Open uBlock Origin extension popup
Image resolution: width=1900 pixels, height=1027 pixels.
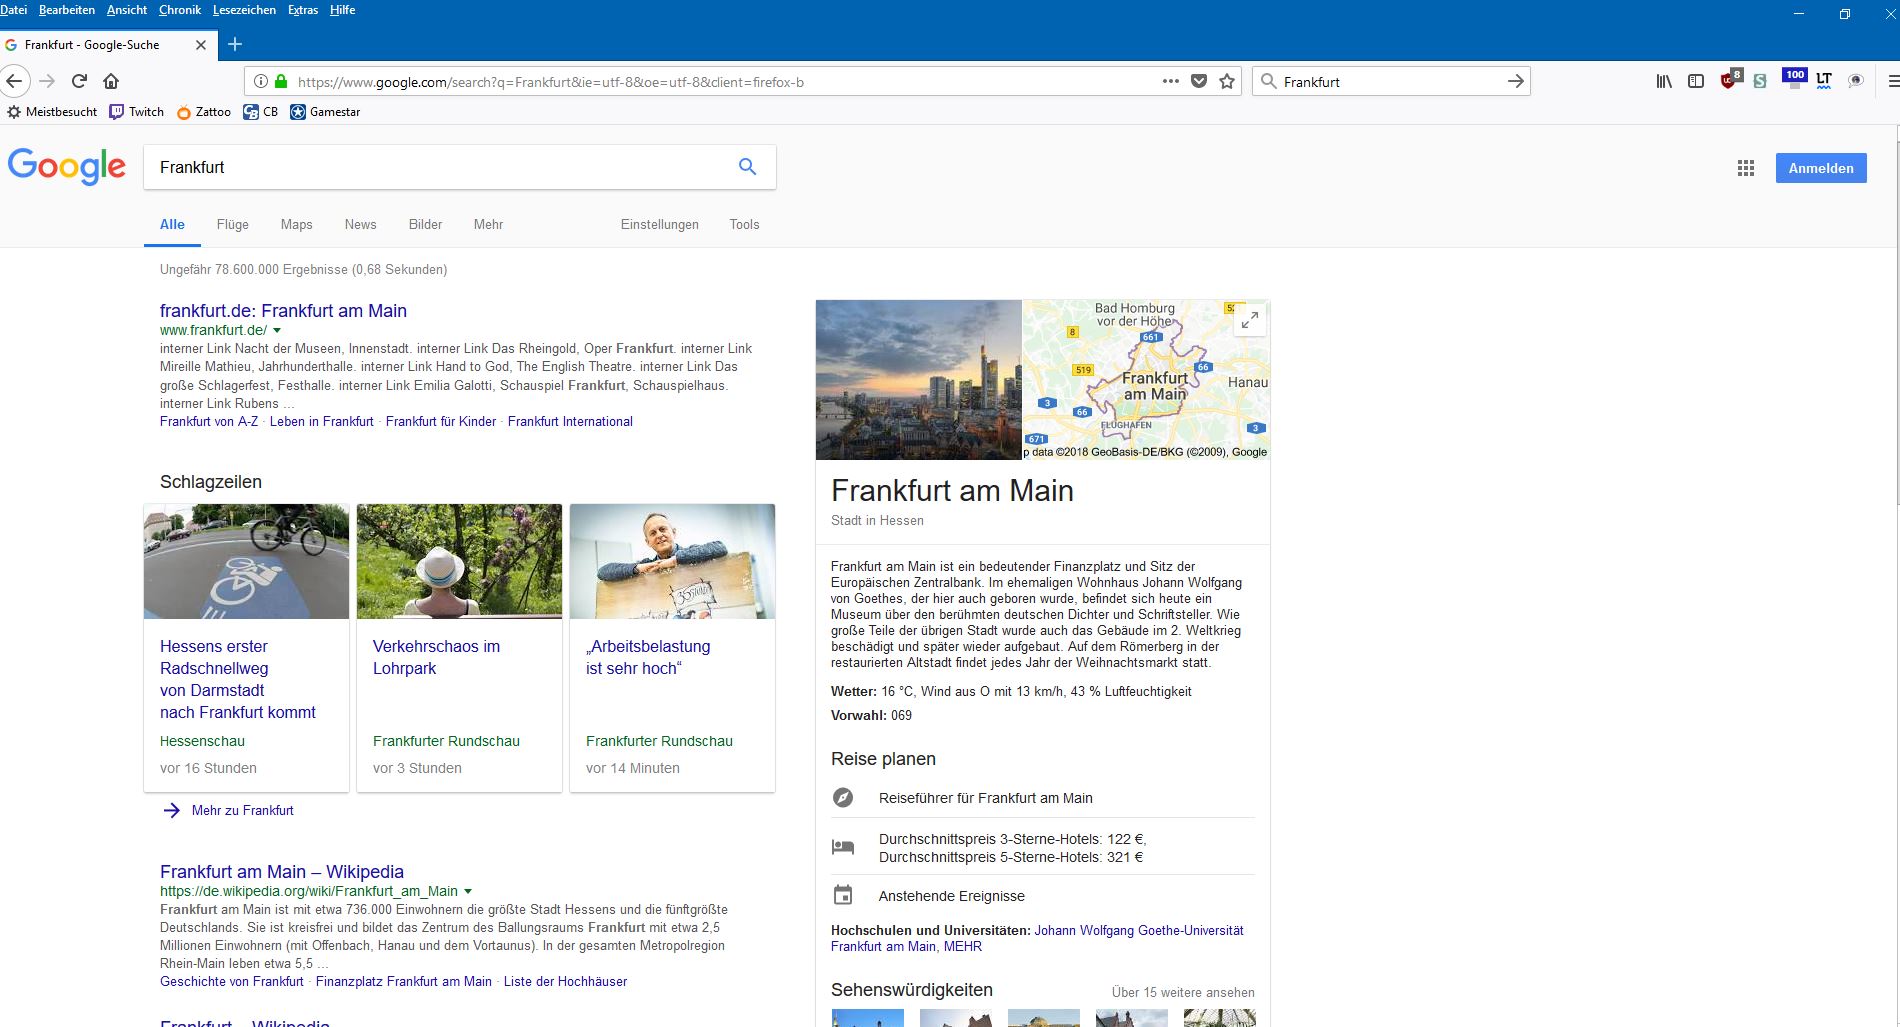(1730, 79)
